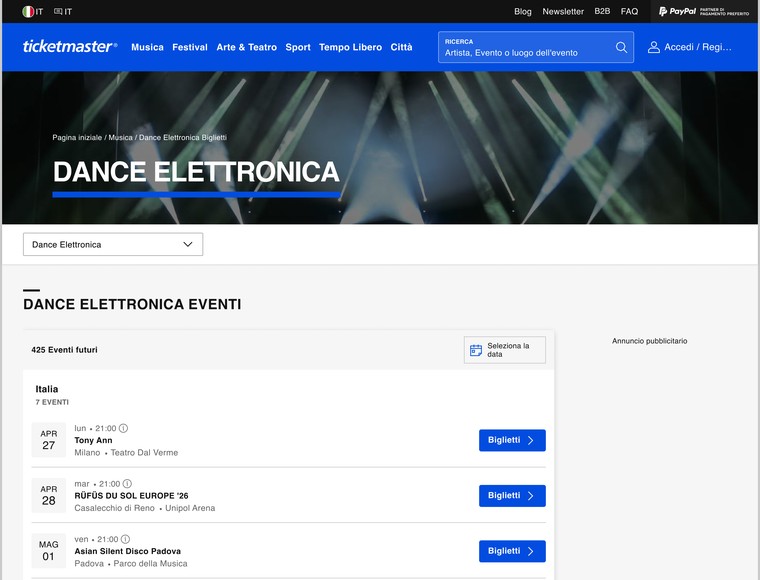Click the Unipol Arena venue text
This screenshot has width=760, height=580.
pos(190,508)
